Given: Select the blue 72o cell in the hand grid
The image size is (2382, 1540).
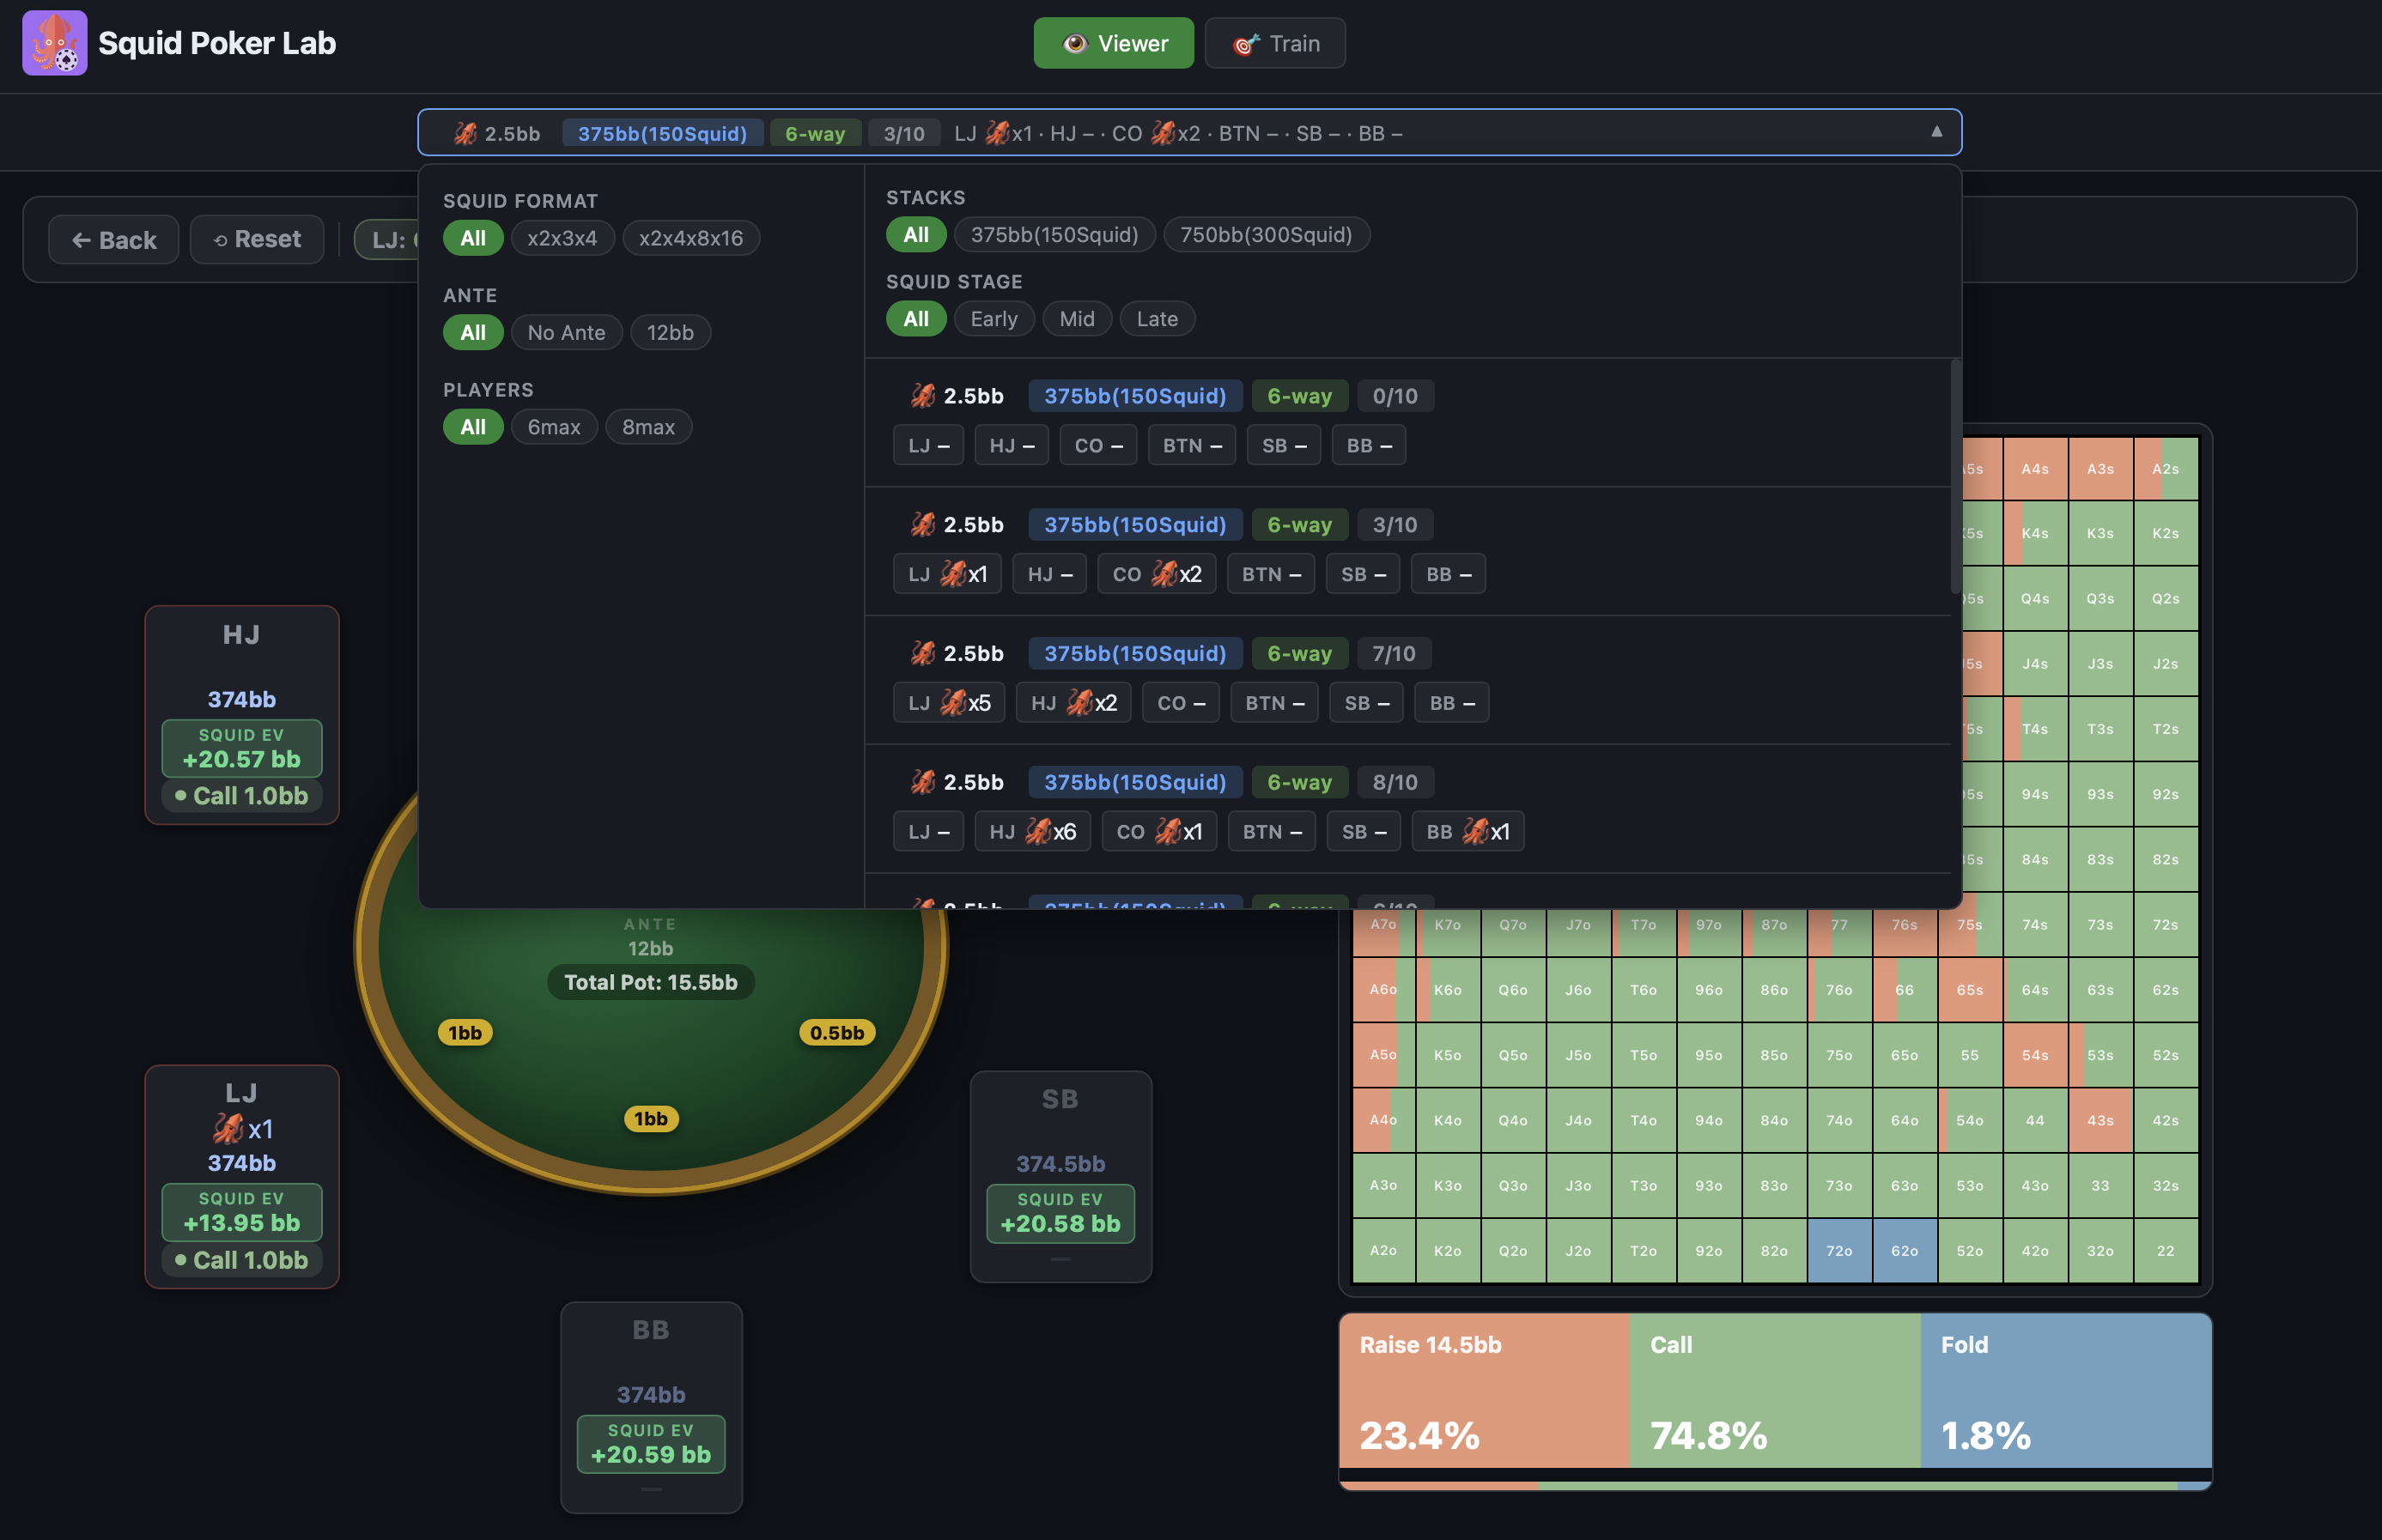Looking at the screenshot, I should [1840, 1250].
